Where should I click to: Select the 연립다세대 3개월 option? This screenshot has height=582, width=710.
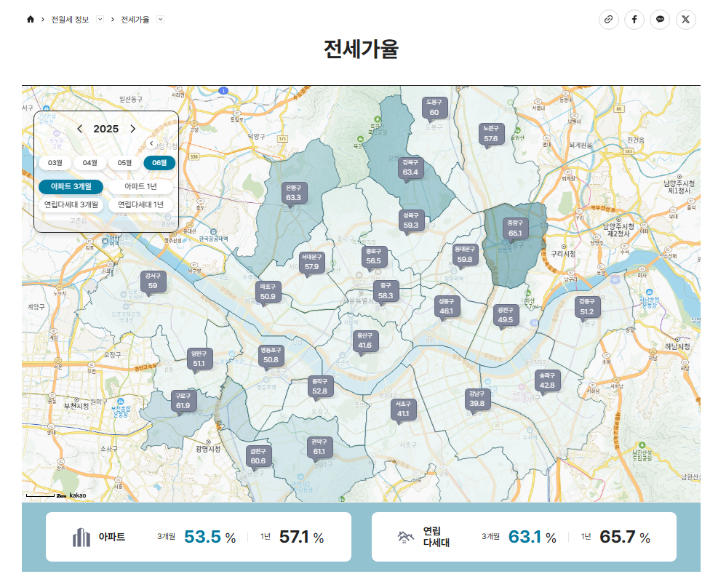71,205
